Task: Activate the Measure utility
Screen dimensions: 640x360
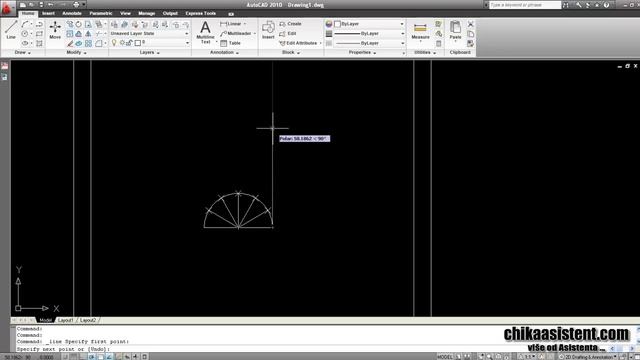Action: pyautogui.click(x=420, y=31)
